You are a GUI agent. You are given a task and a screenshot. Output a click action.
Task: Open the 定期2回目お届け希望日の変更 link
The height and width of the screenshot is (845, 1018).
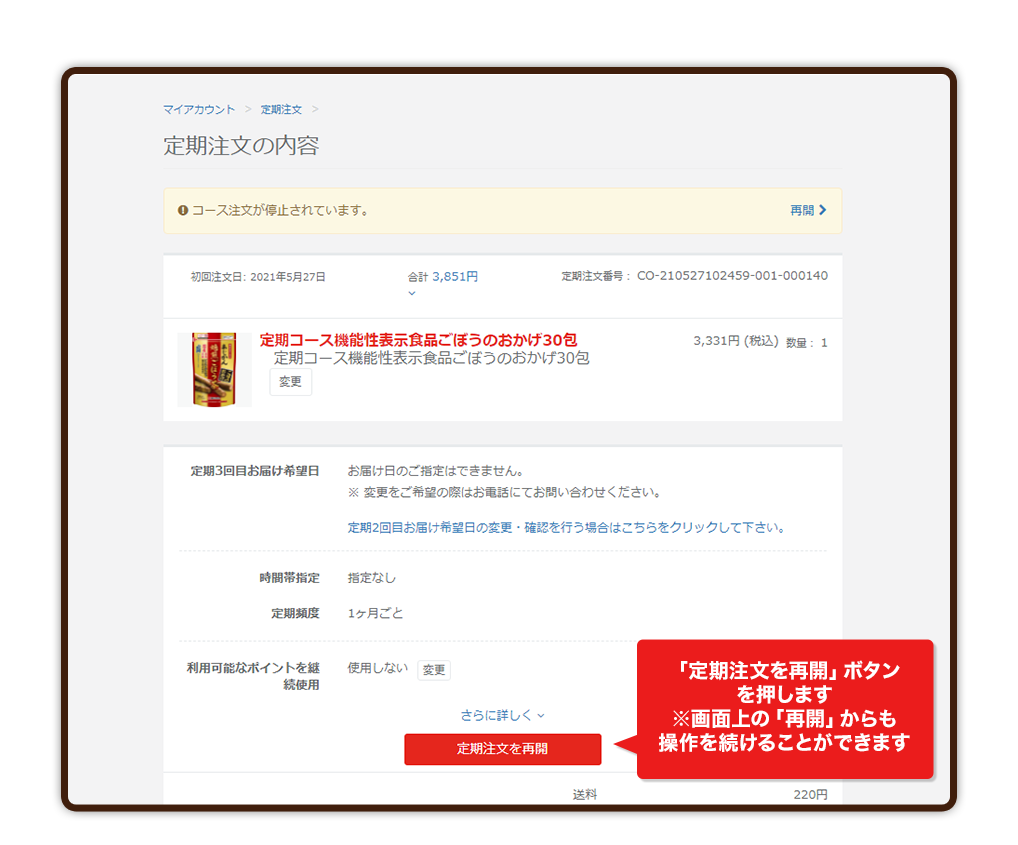pyautogui.click(x=567, y=527)
